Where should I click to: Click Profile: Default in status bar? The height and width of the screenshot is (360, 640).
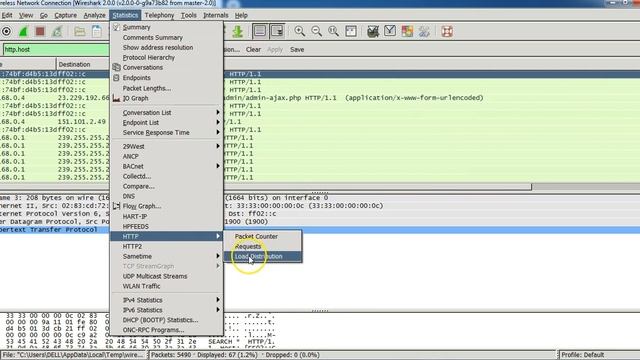pyautogui.click(x=582, y=355)
